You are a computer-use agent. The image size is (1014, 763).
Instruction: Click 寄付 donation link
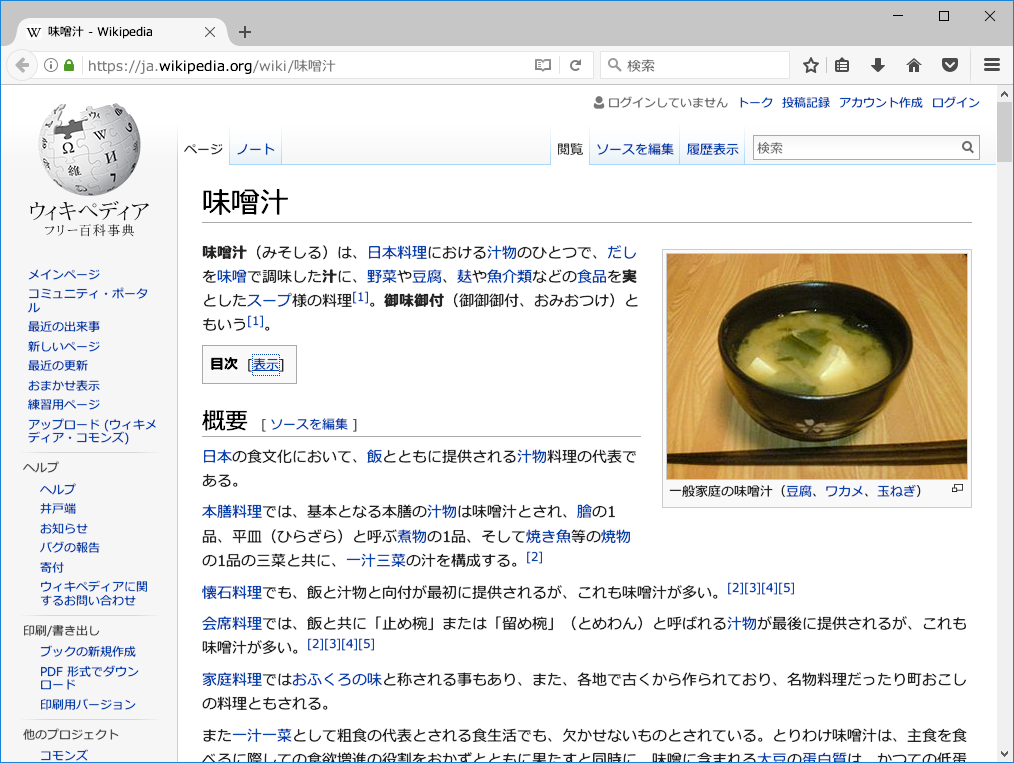click(52, 567)
